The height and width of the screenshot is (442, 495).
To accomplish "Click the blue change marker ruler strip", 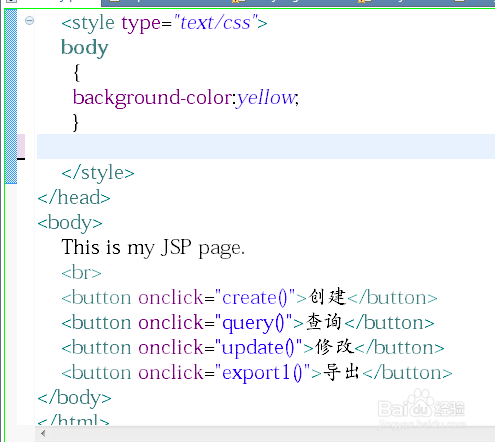I will coord(11,97).
